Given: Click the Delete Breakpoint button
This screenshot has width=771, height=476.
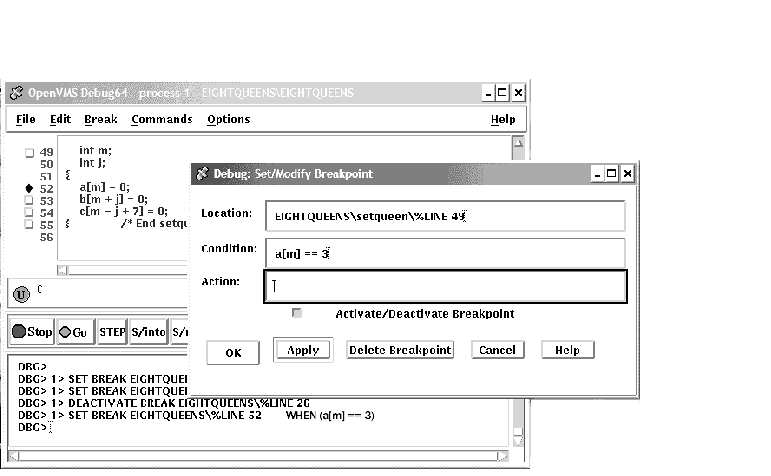Looking at the screenshot, I should pos(400,350).
